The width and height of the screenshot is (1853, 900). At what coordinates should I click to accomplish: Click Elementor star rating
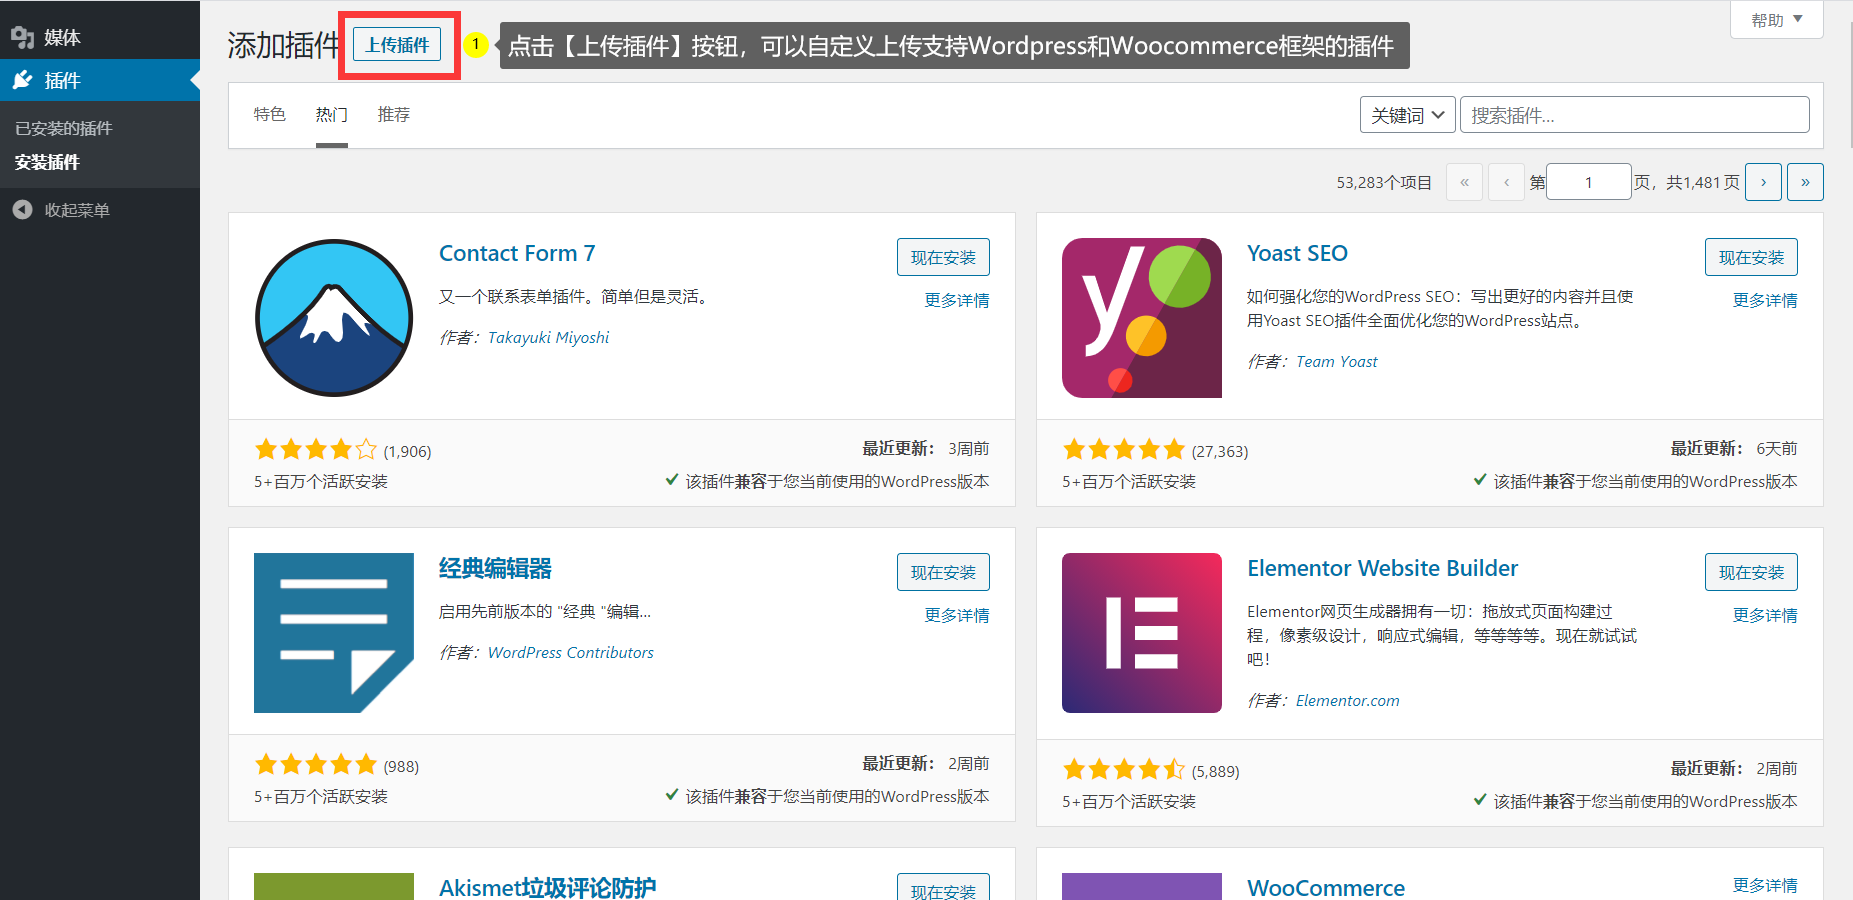click(1124, 769)
